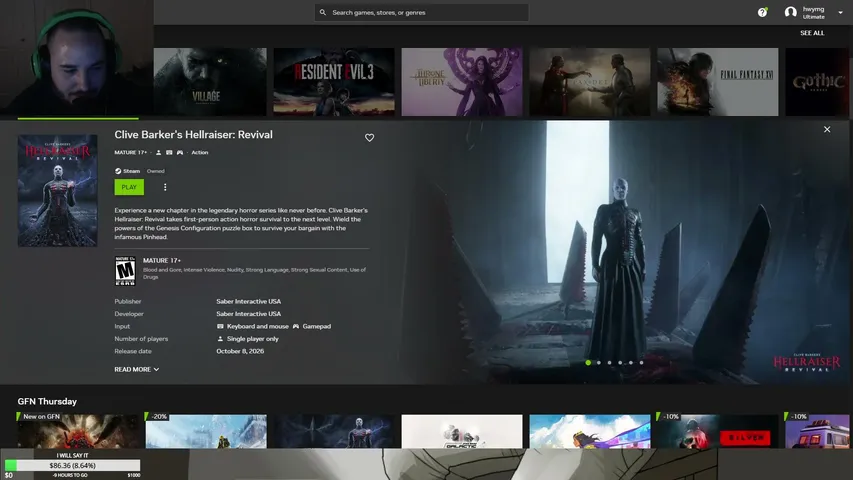Select the sixth carousel dot
This screenshot has height=480, width=853.
tap(641, 362)
